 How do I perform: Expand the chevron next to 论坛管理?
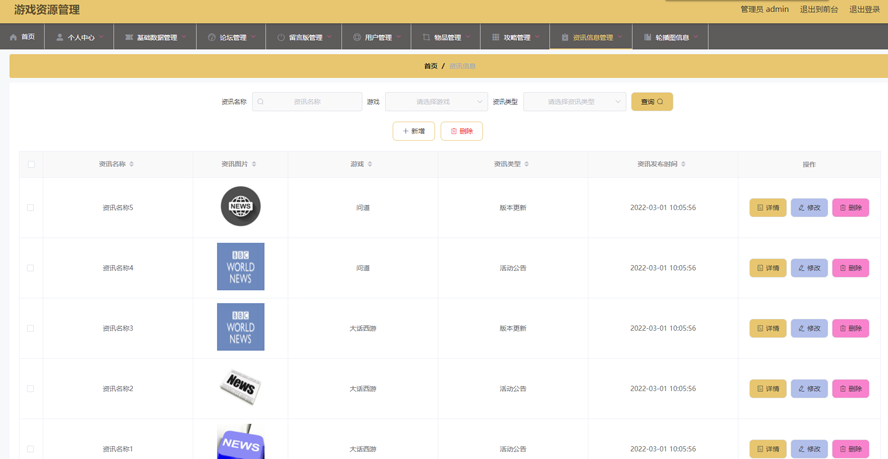253,37
